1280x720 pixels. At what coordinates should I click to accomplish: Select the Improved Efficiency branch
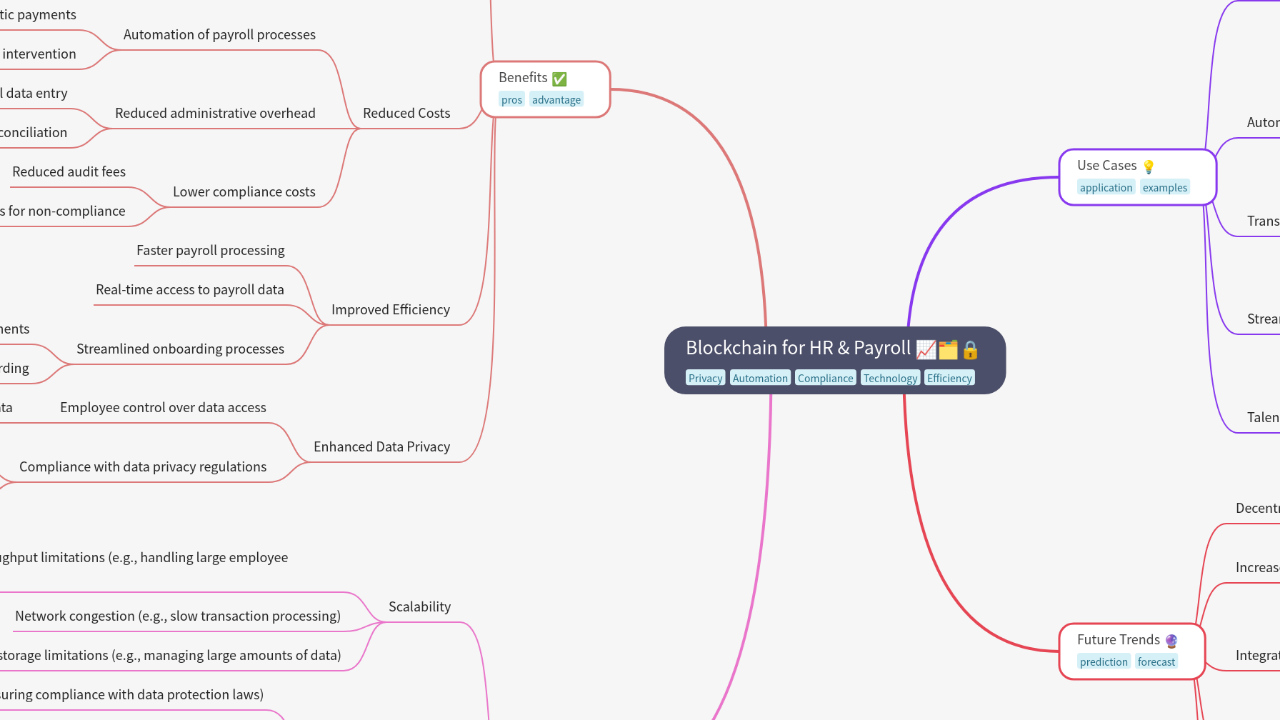[x=391, y=309]
